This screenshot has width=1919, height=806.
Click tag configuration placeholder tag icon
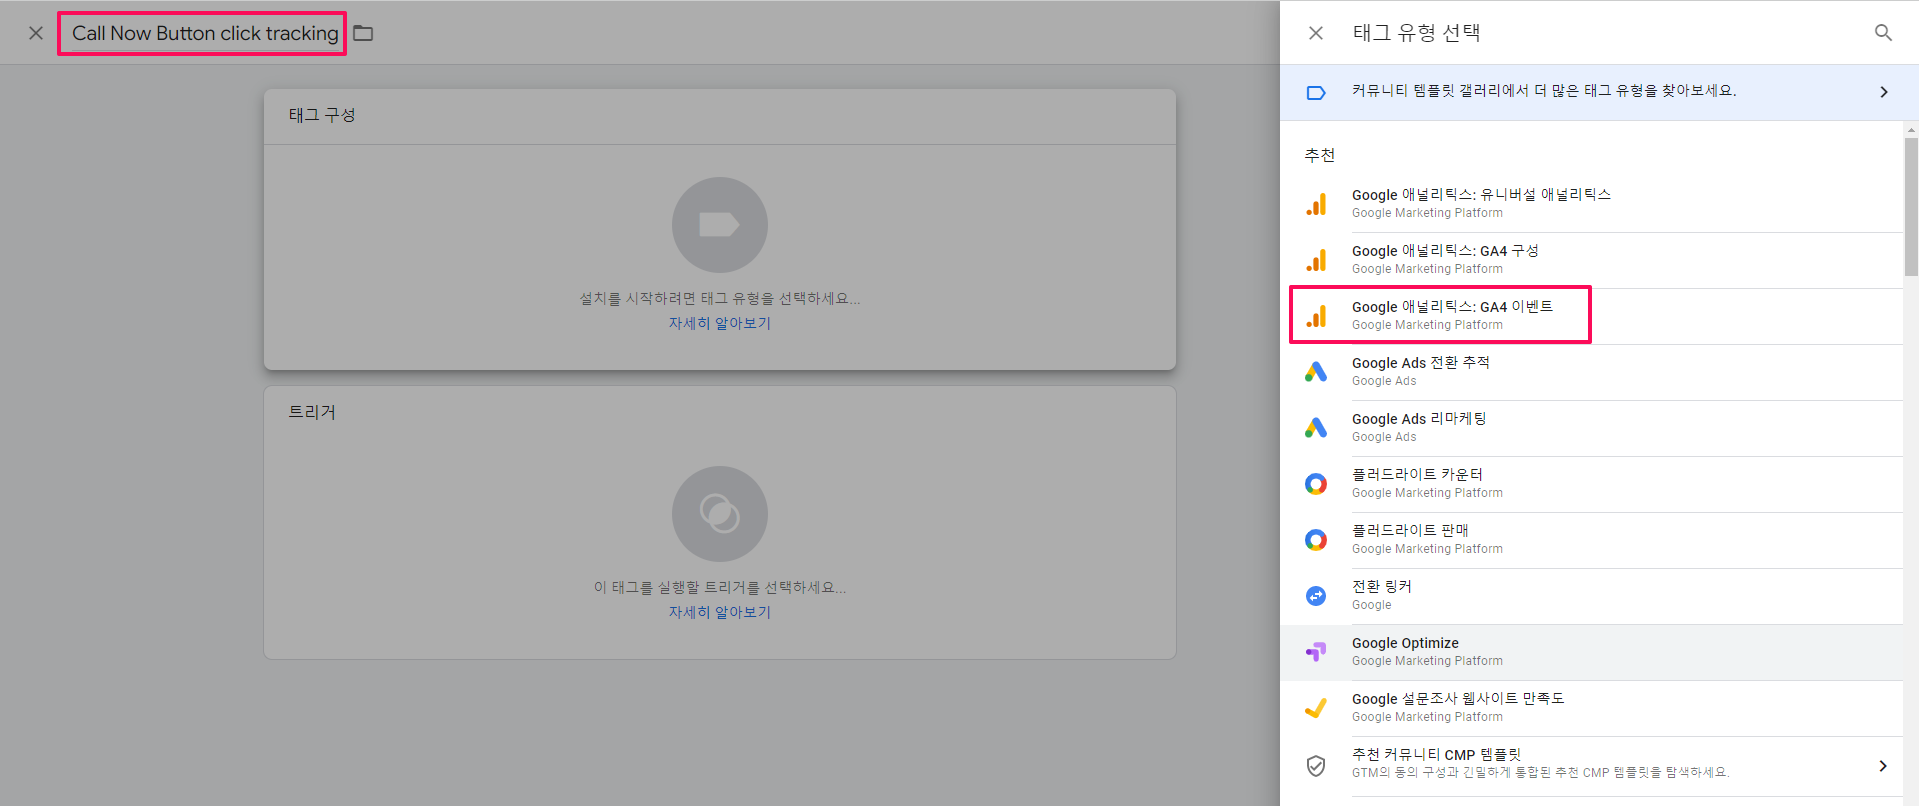720,225
